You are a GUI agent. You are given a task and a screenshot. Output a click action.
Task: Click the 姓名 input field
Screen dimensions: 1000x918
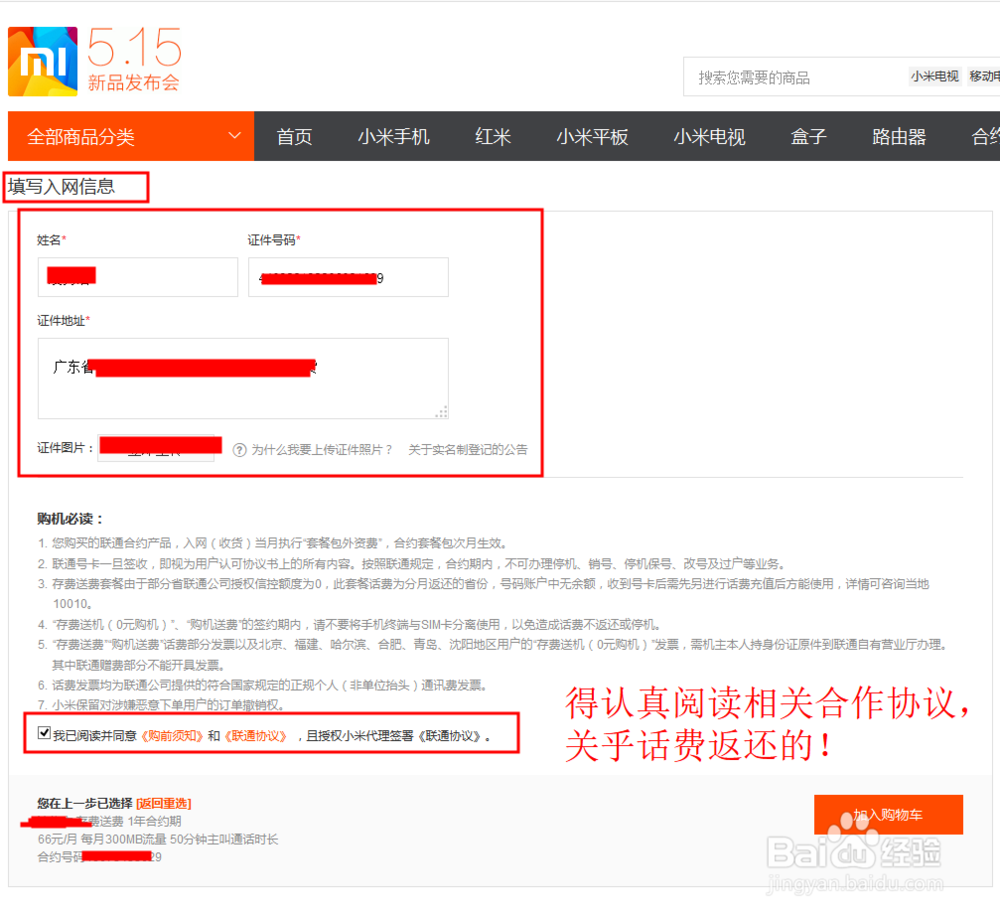click(x=138, y=277)
